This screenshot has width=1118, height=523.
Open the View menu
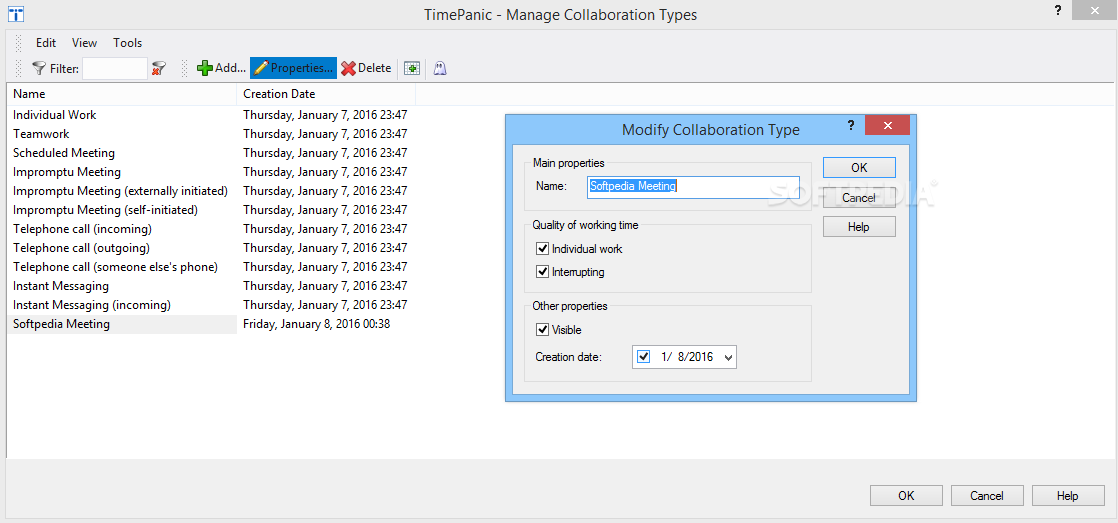point(84,43)
